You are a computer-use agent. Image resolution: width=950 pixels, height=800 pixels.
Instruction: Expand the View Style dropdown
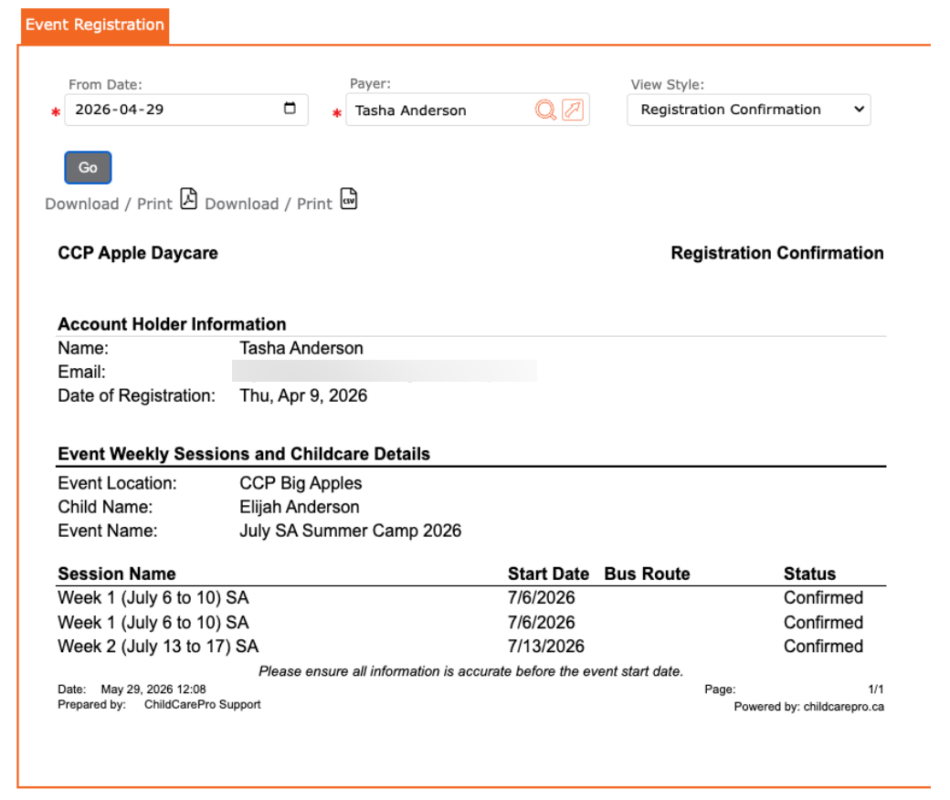click(x=749, y=110)
